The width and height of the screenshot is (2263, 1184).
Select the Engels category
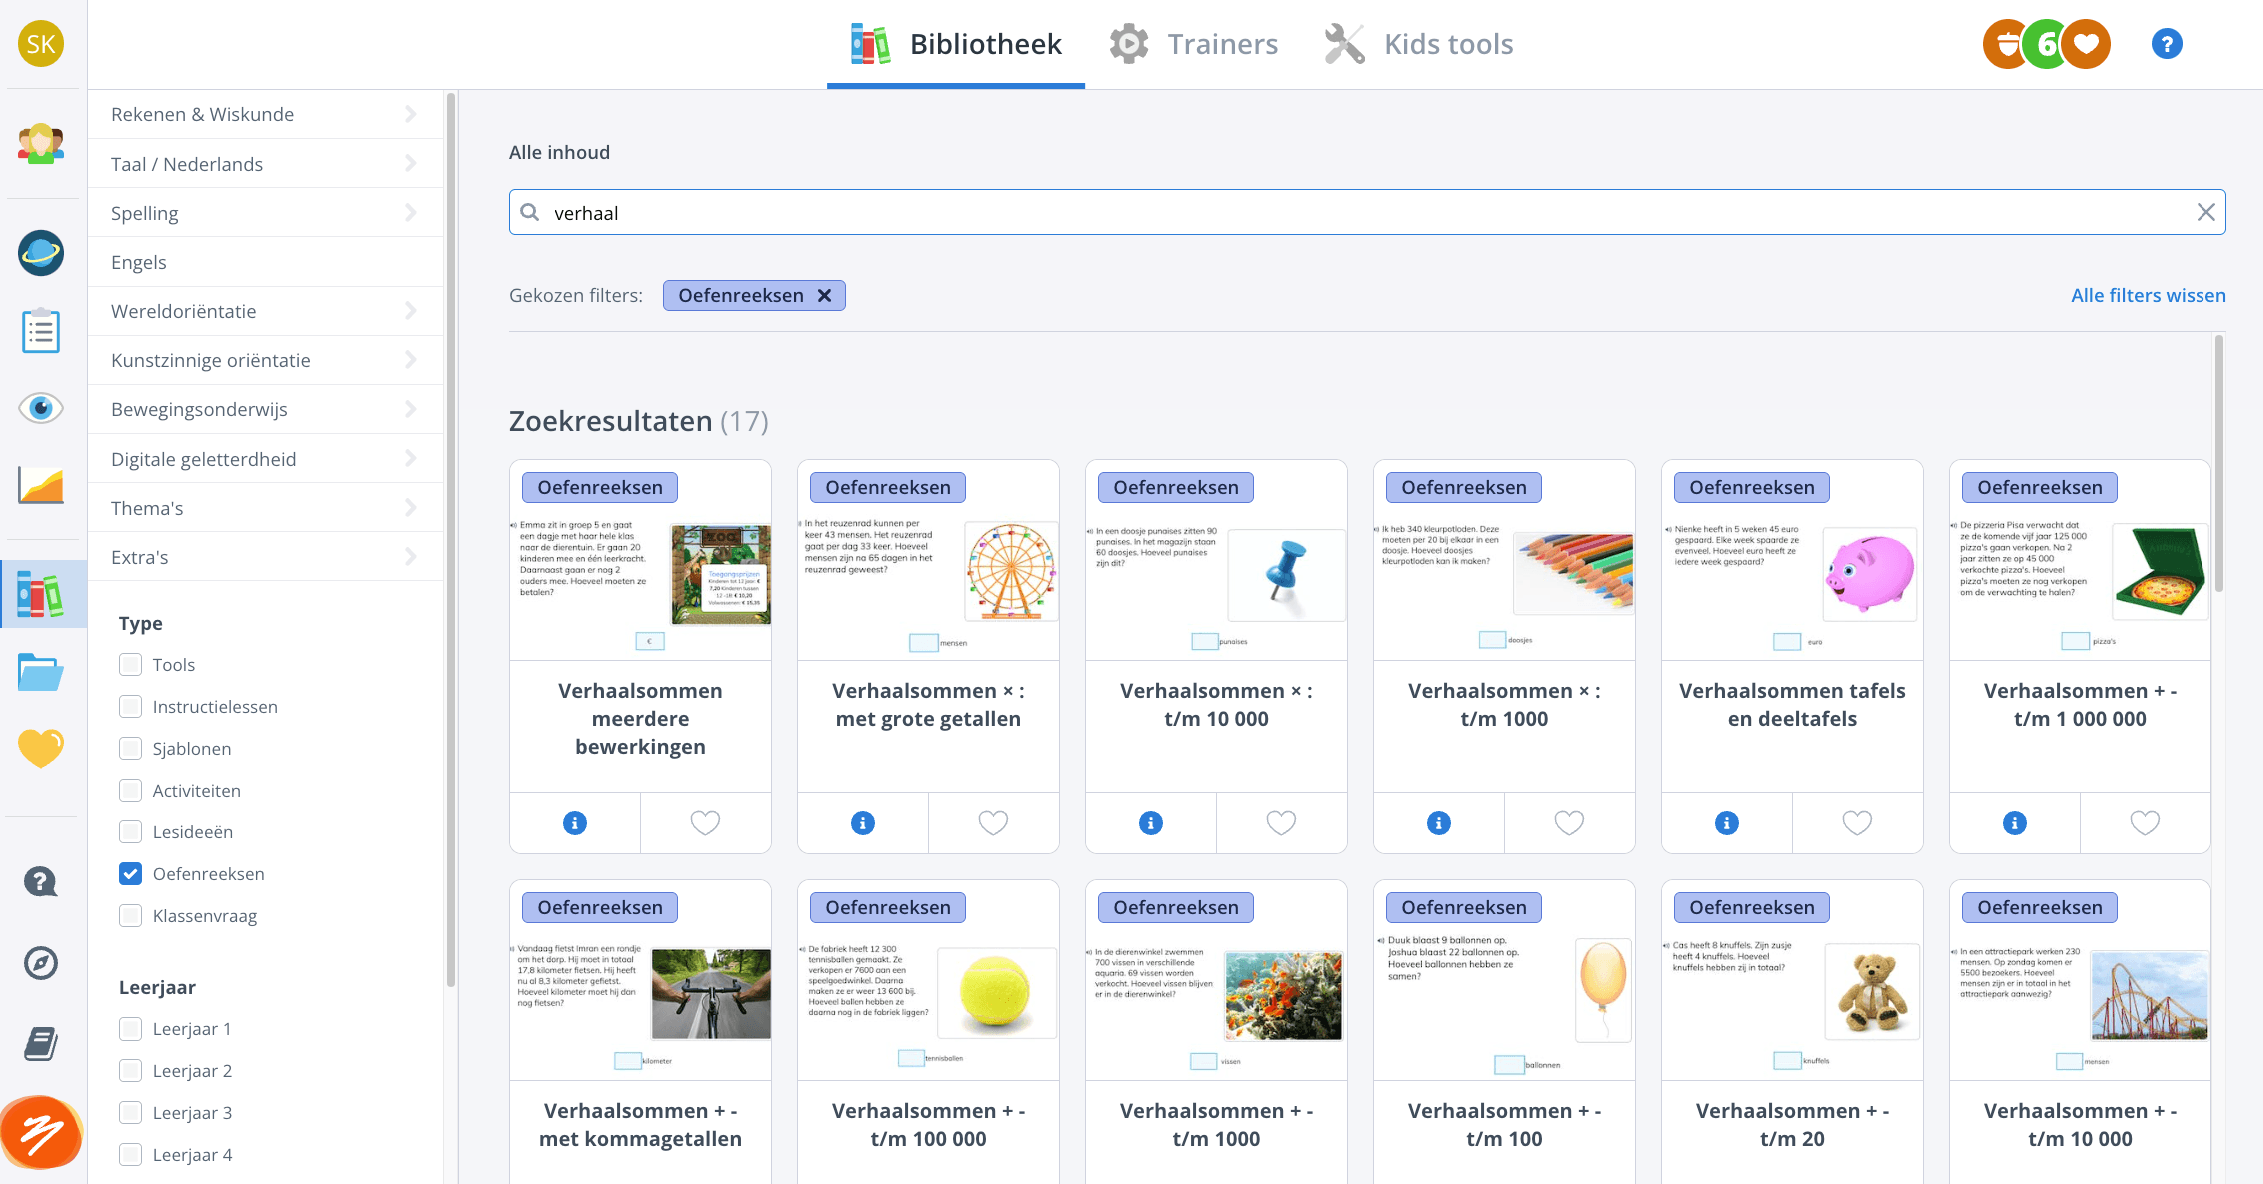pyautogui.click(x=265, y=262)
